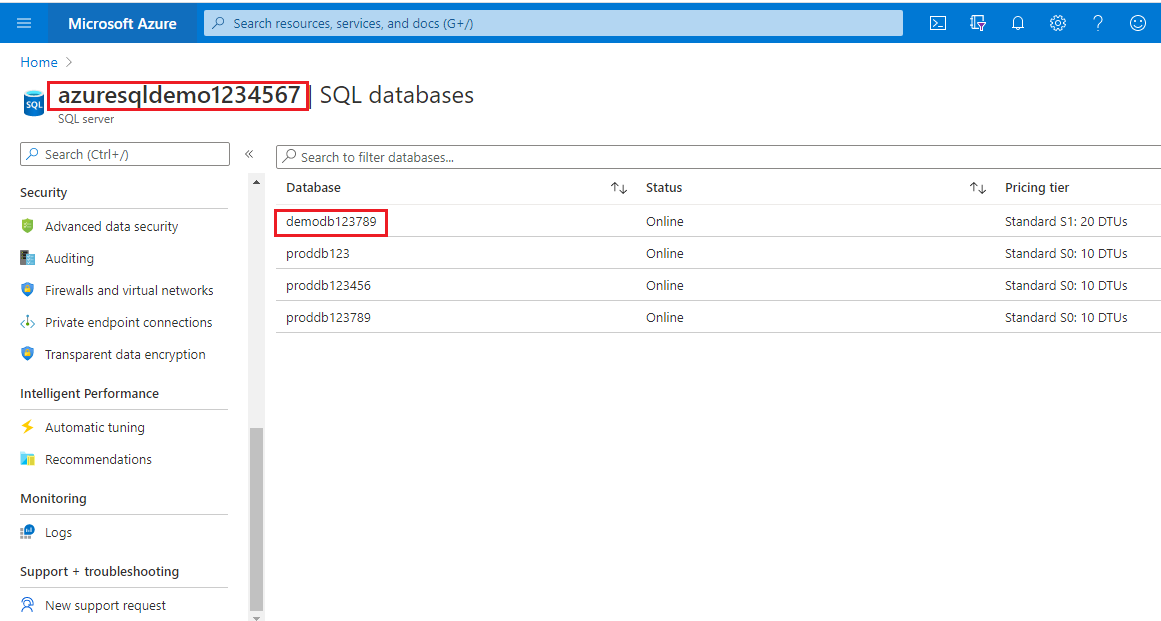
Task: Click the Recommendations icon
Action: click(27, 459)
